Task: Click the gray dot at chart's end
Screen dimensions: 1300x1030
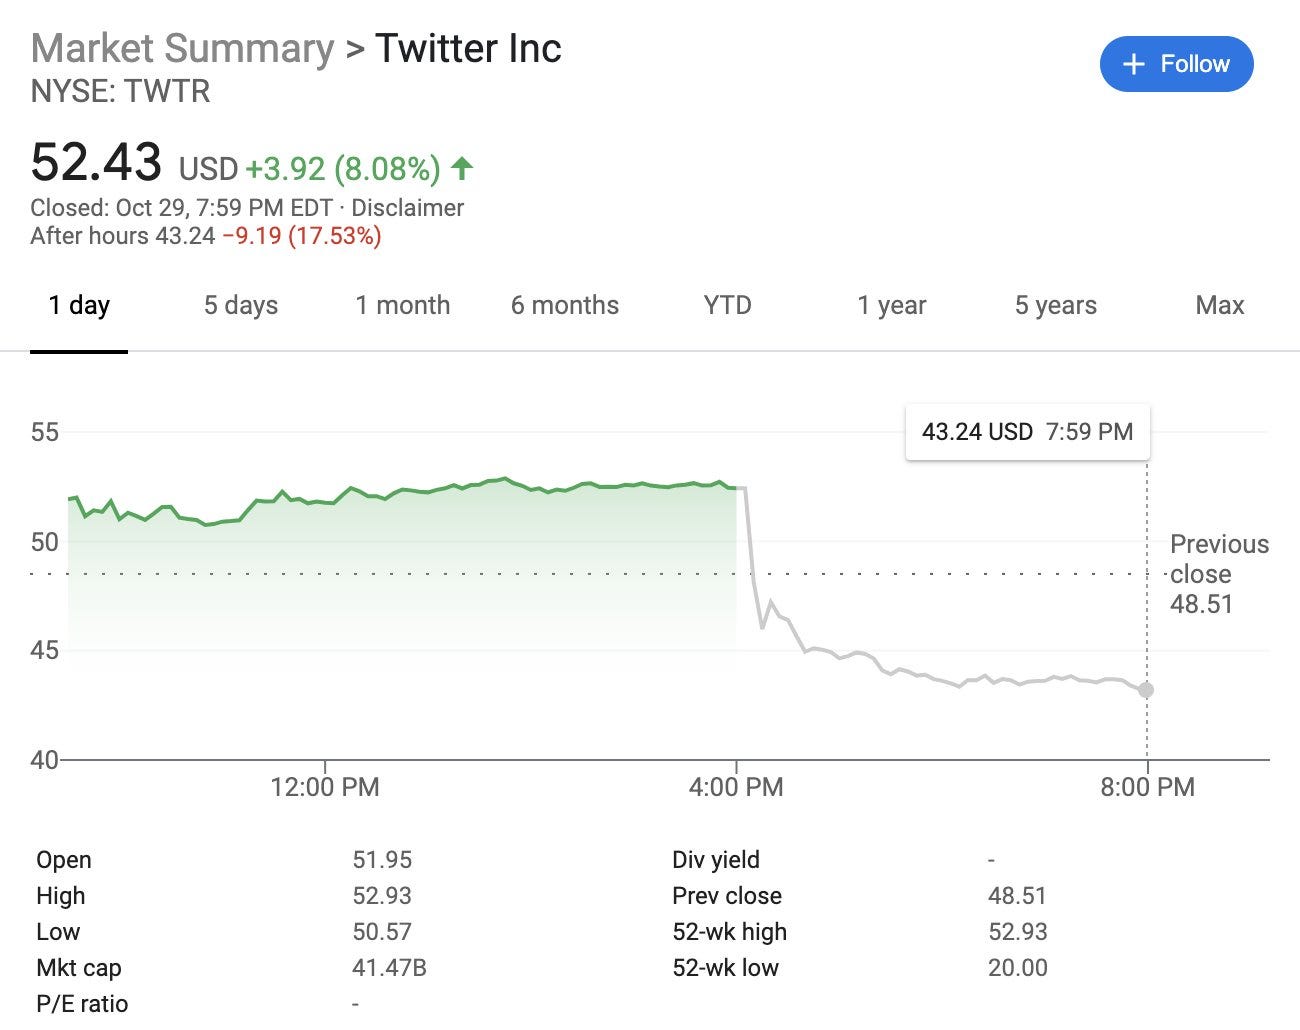Action: click(1146, 690)
